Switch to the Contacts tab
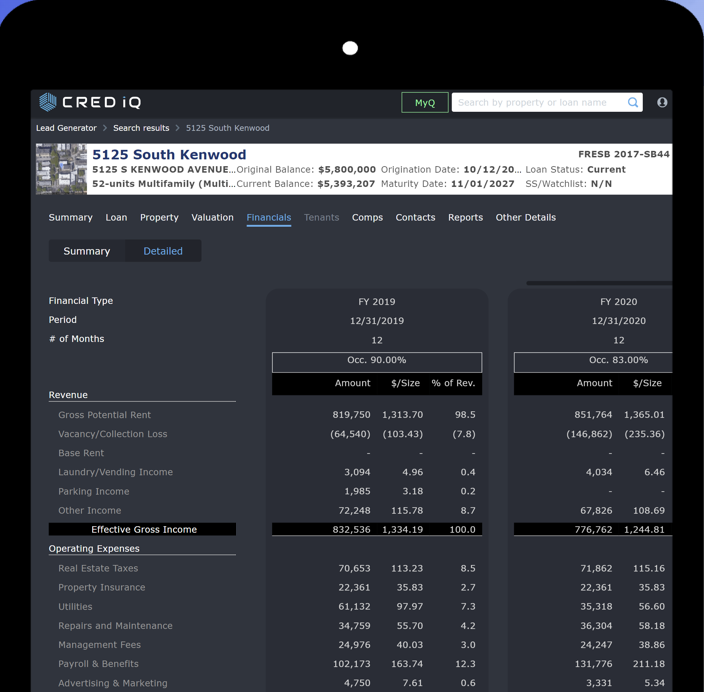The height and width of the screenshot is (692, 704). pos(415,217)
